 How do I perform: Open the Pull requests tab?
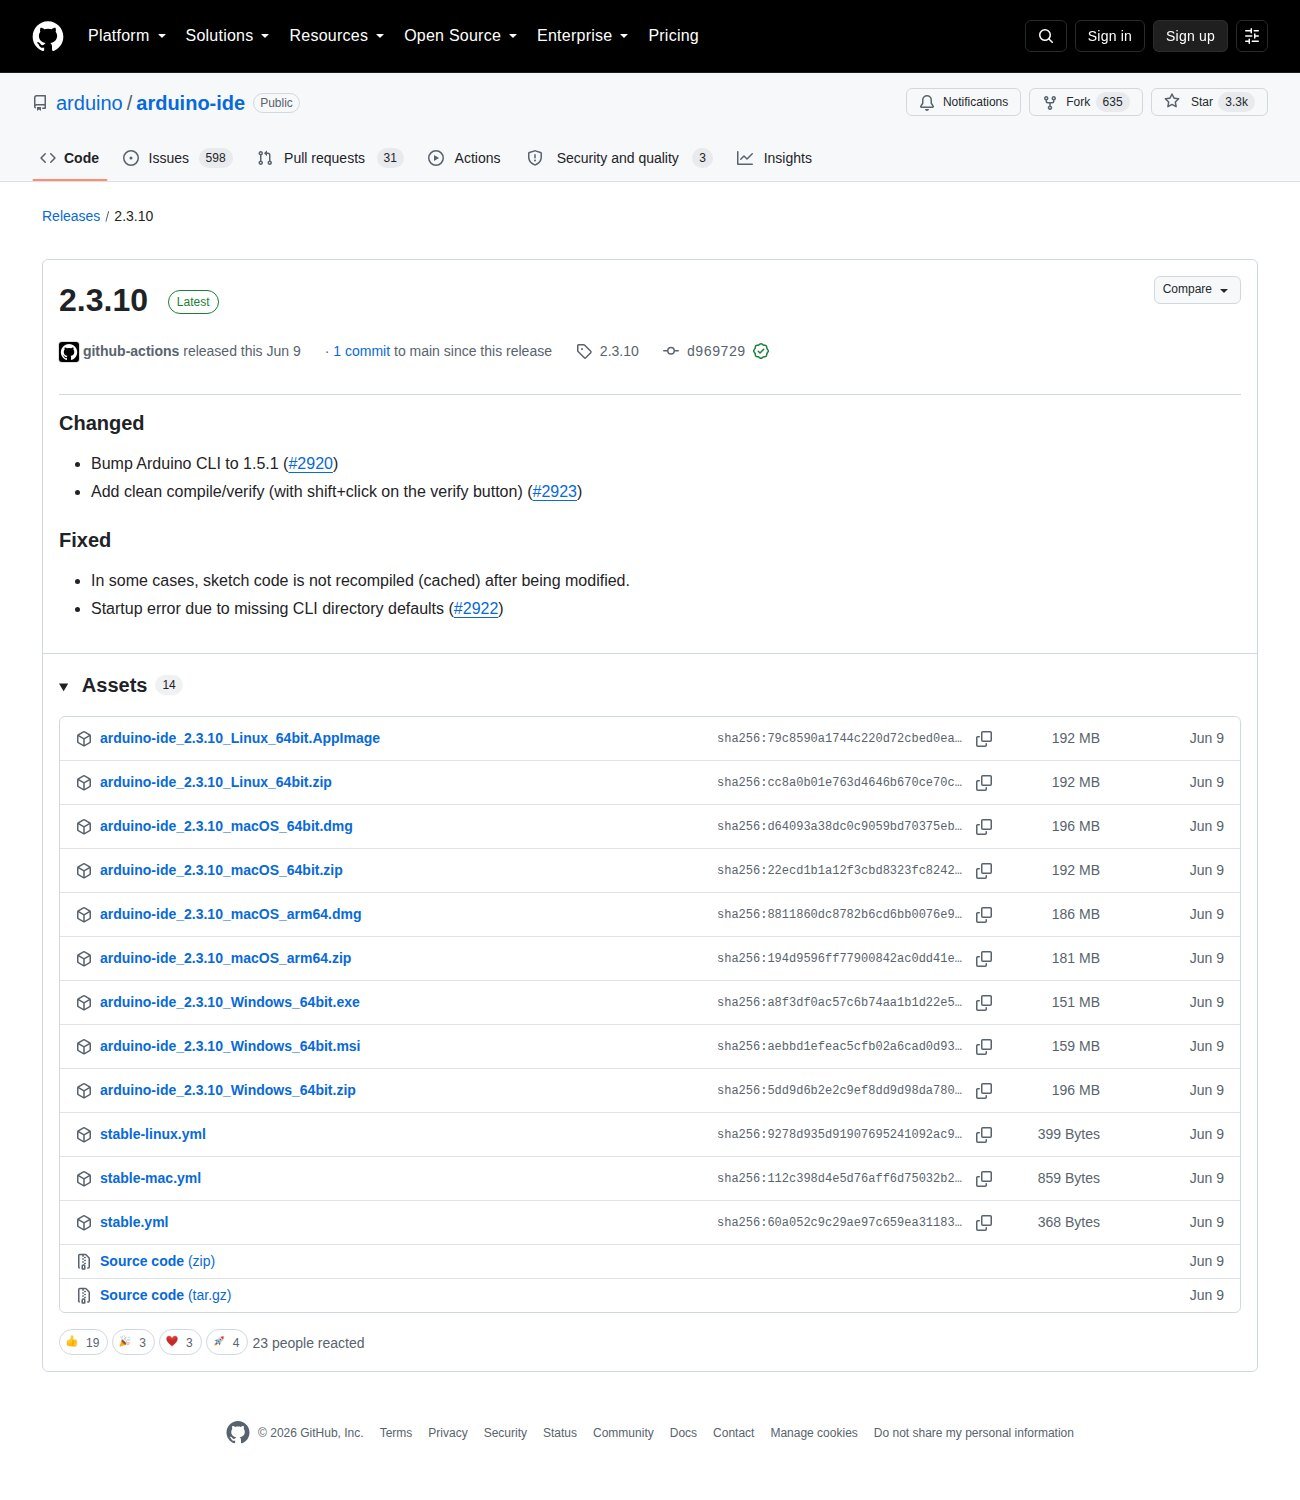point(330,158)
